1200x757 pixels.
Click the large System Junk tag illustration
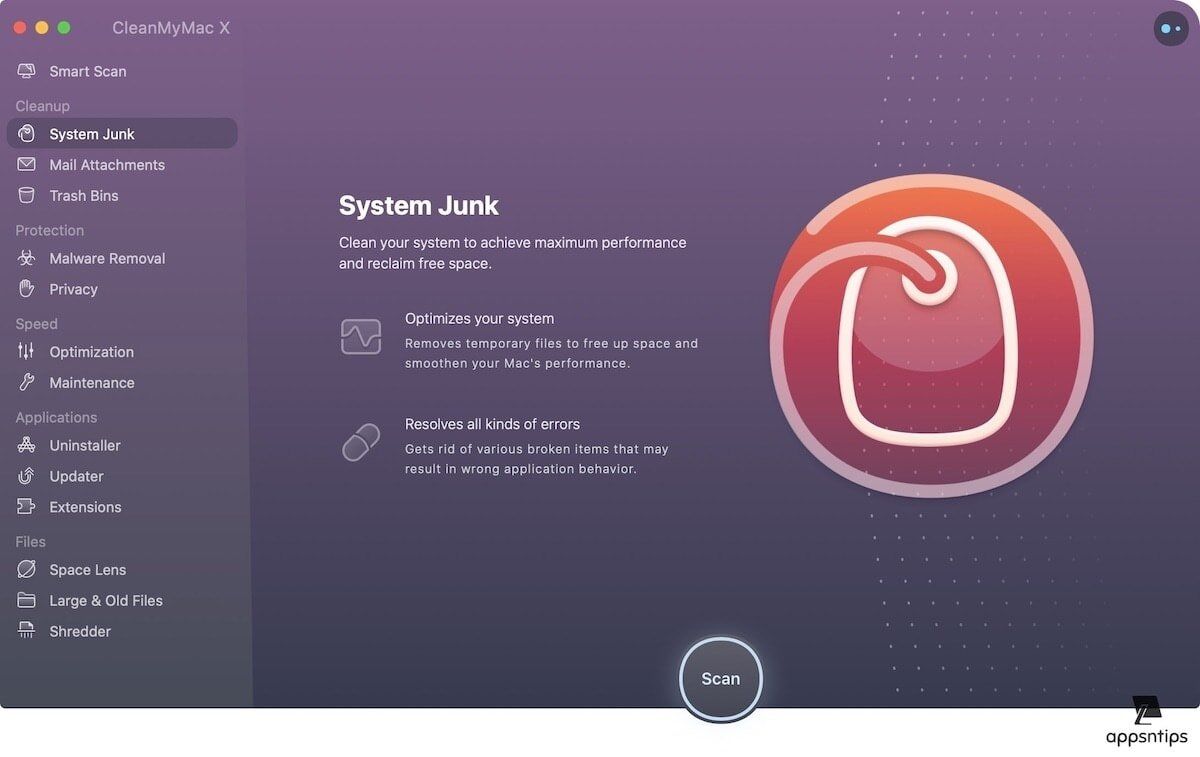pyautogui.click(x=931, y=336)
